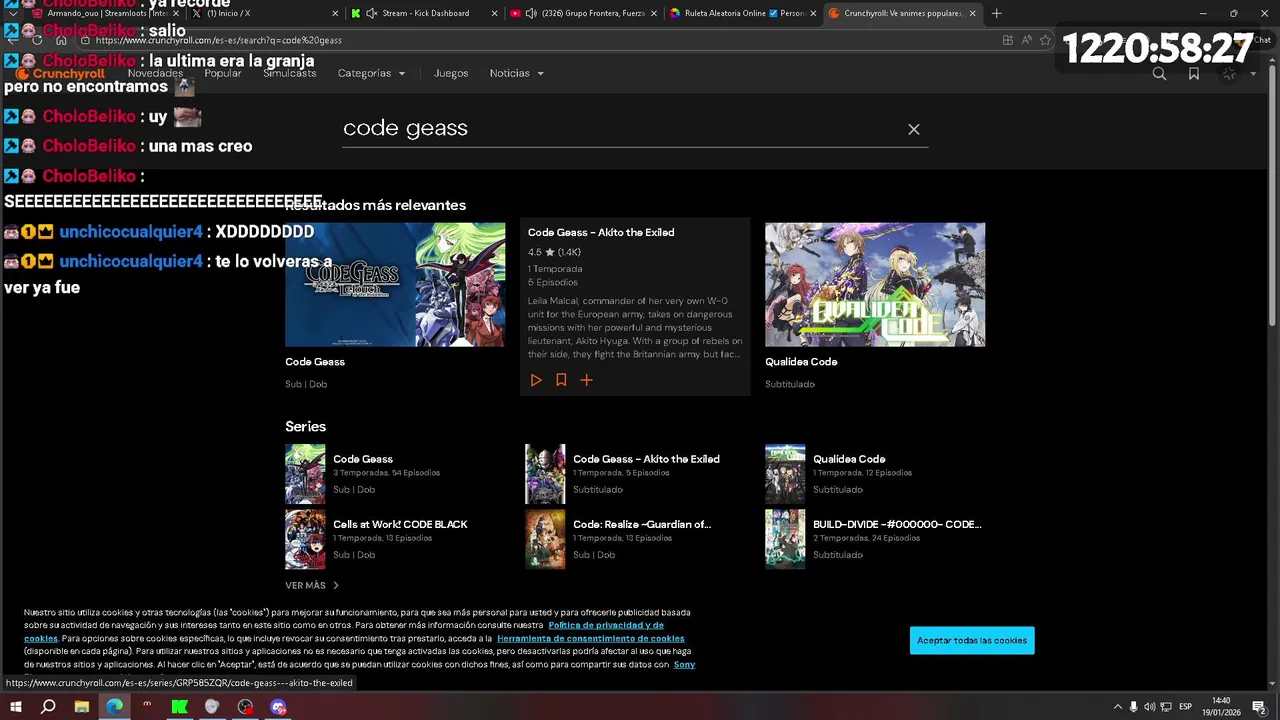
Task: Show hidden system tray icons
Action: coord(1118,707)
